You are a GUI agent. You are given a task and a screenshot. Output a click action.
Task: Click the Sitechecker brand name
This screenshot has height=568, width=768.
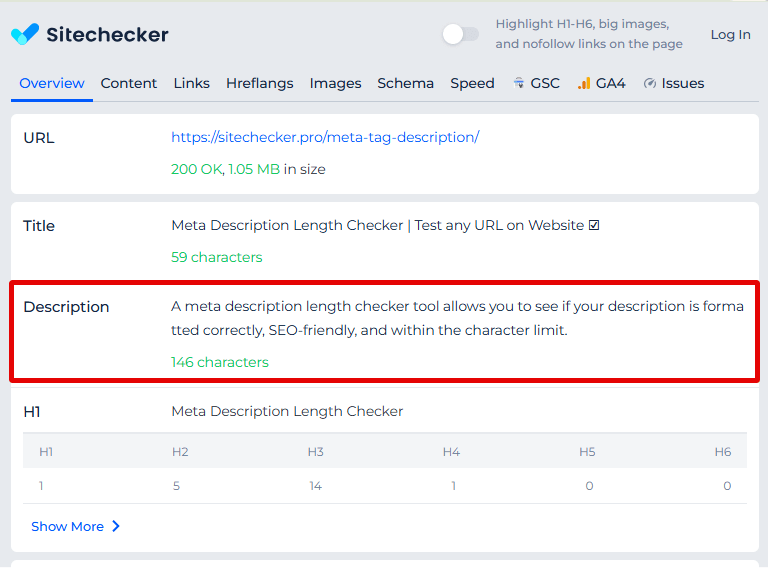(107, 34)
